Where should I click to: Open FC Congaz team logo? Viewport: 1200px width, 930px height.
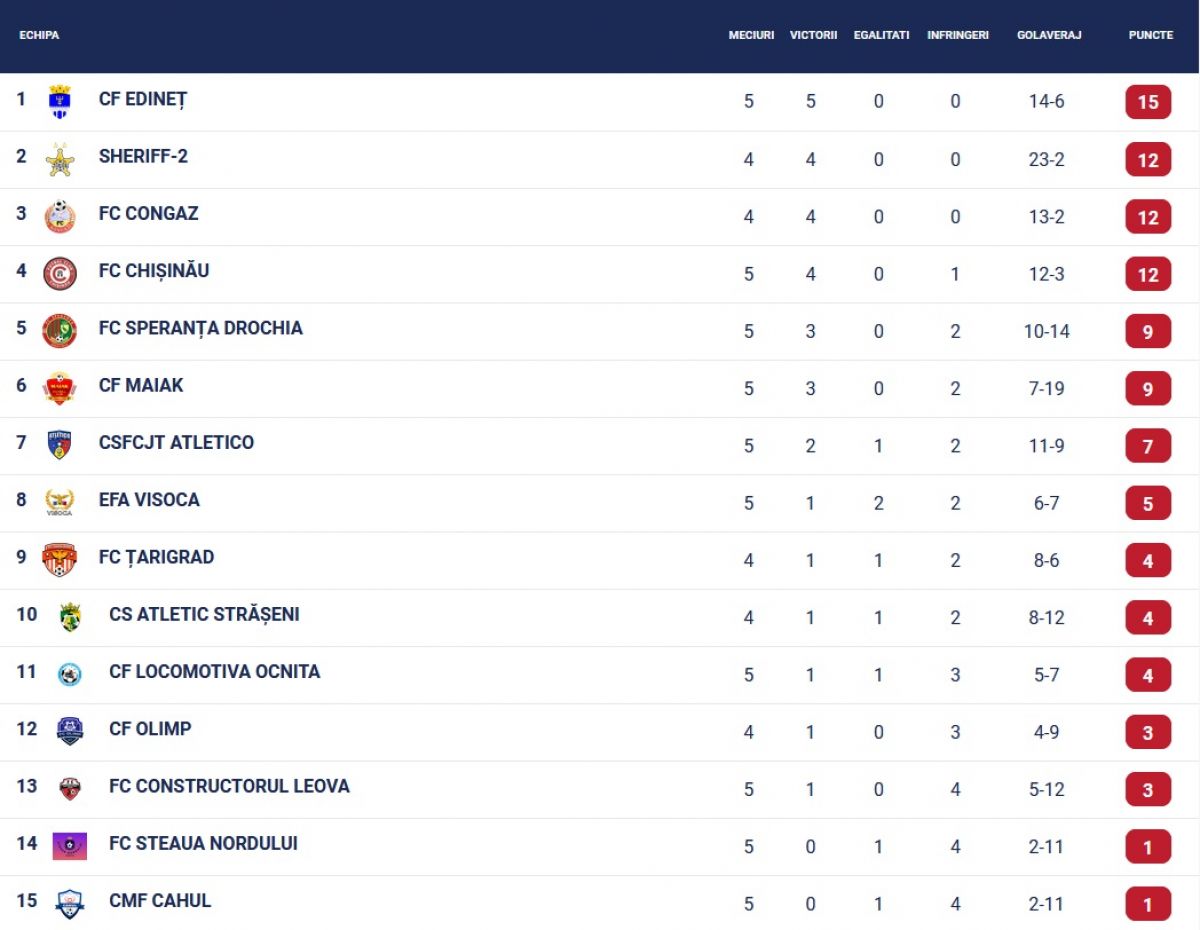(x=60, y=216)
